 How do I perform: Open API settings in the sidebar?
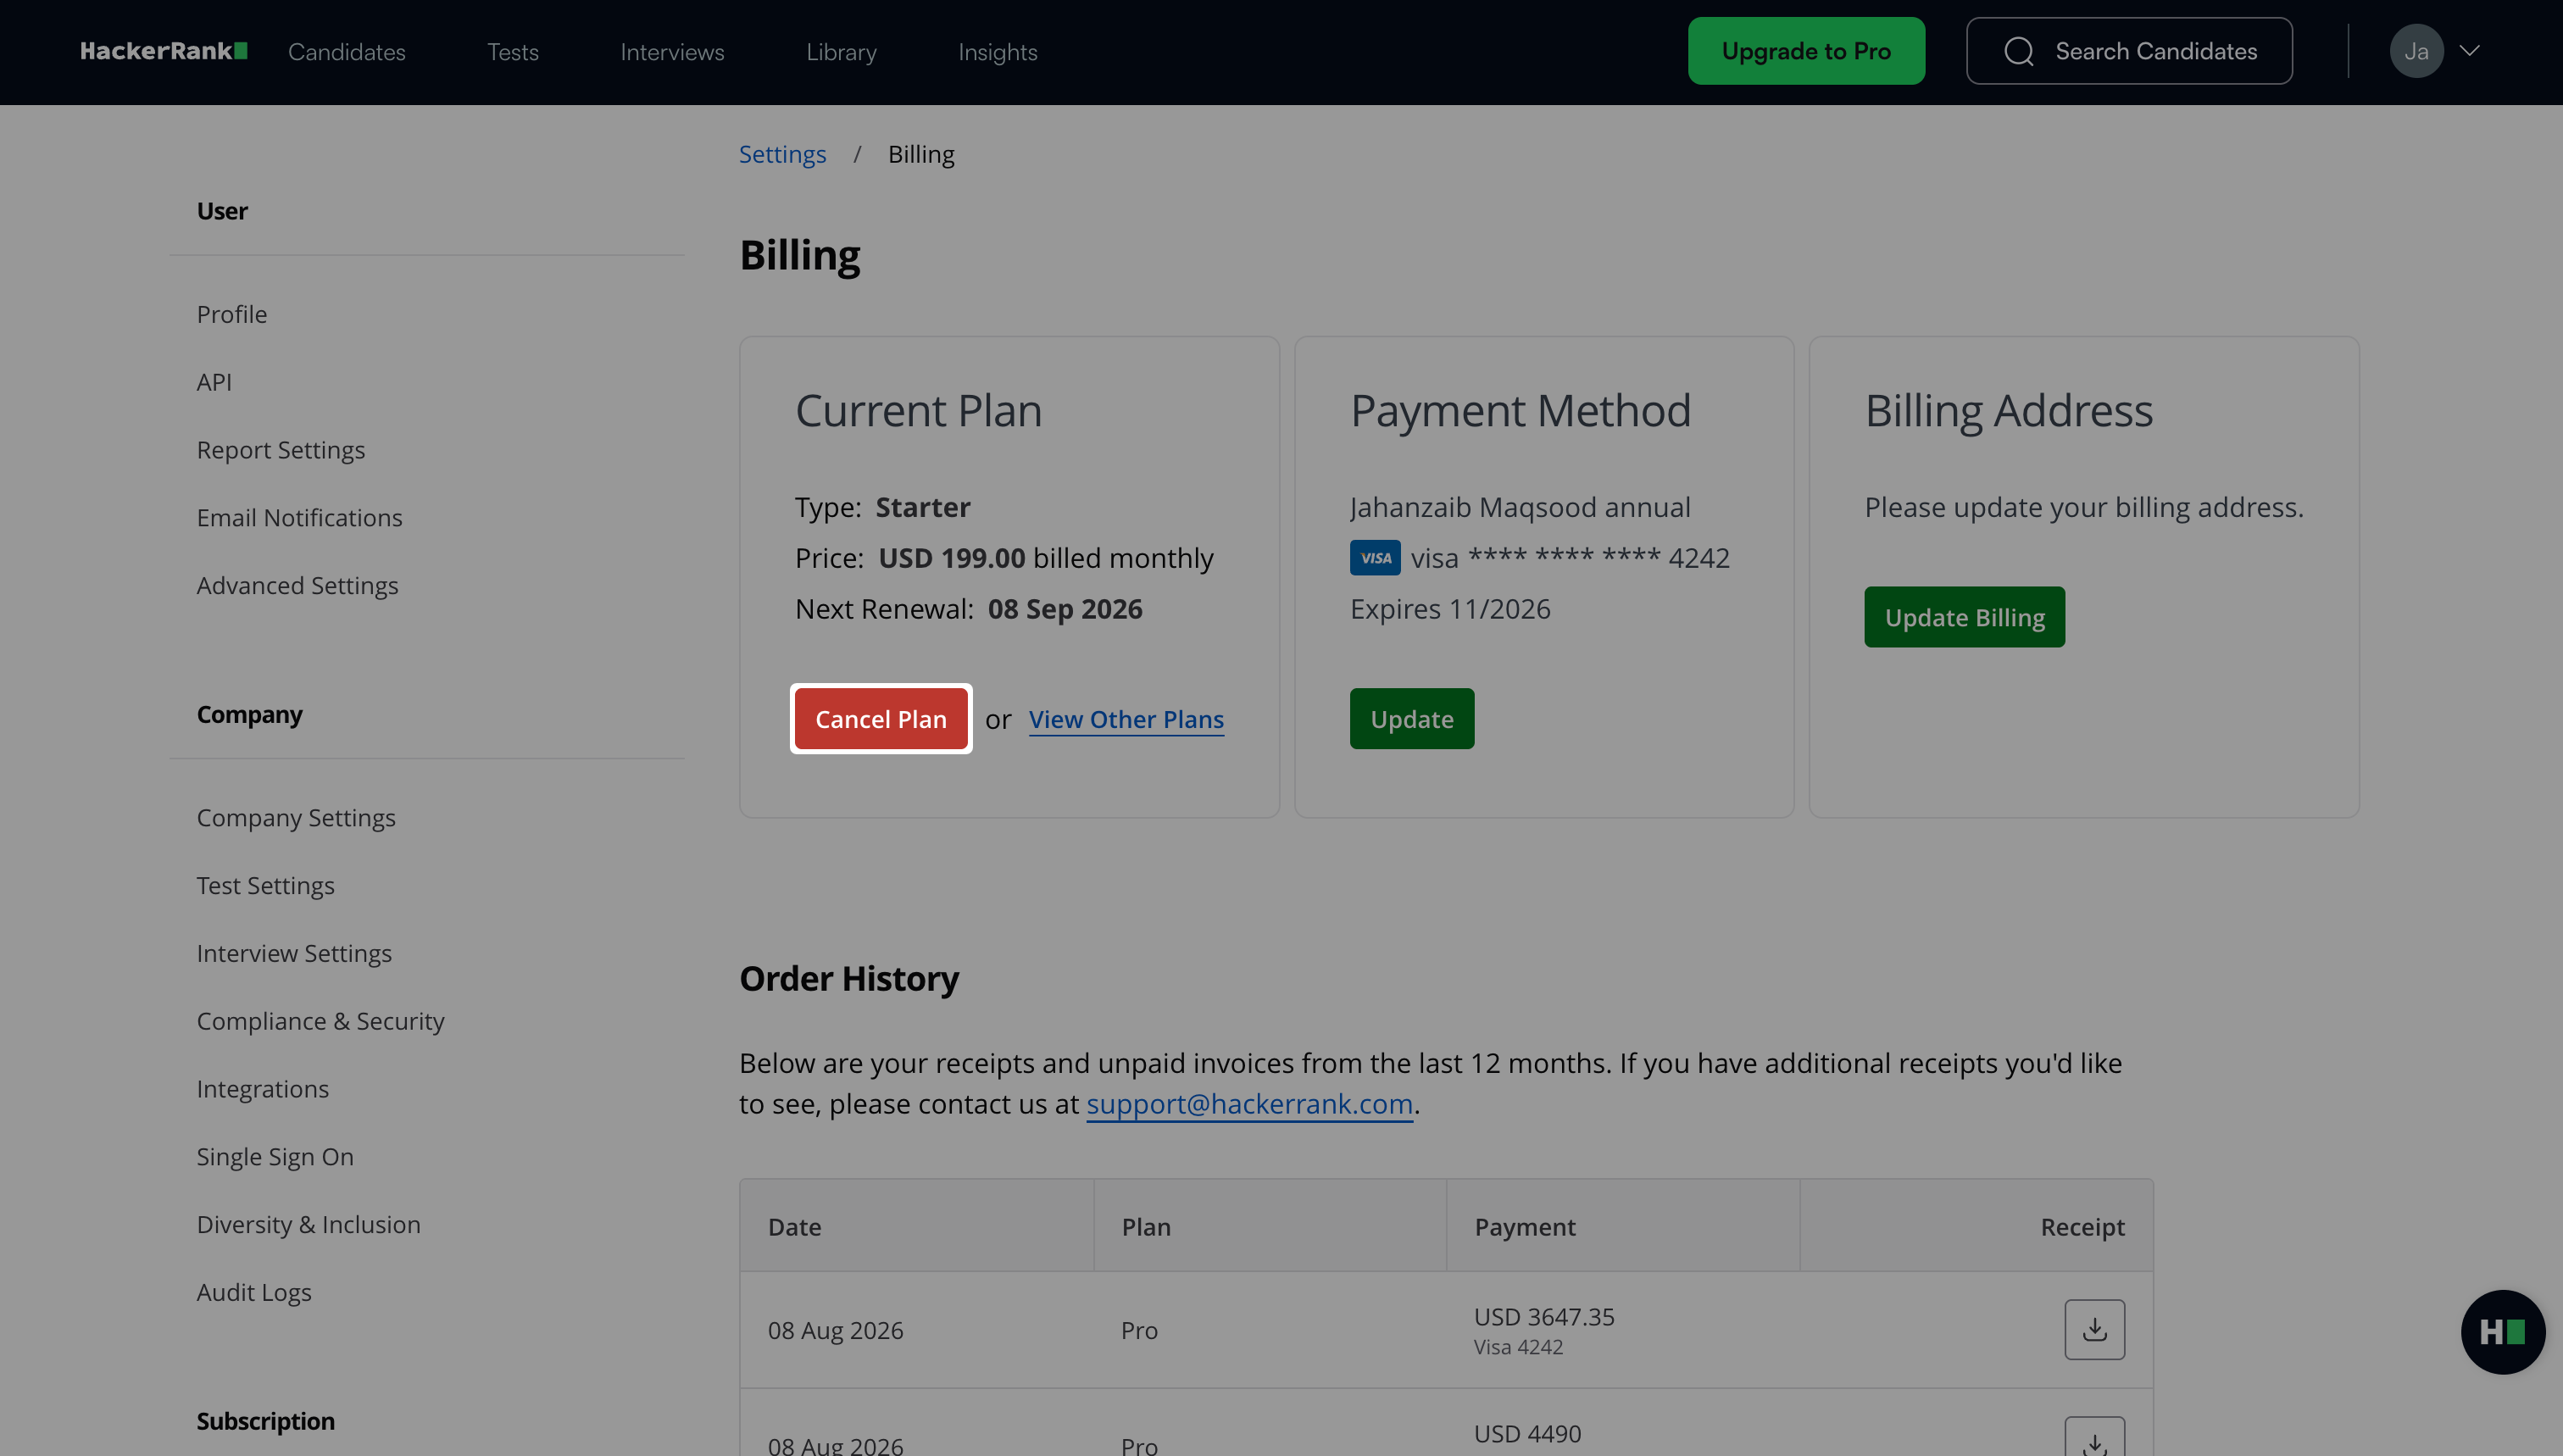(x=214, y=382)
